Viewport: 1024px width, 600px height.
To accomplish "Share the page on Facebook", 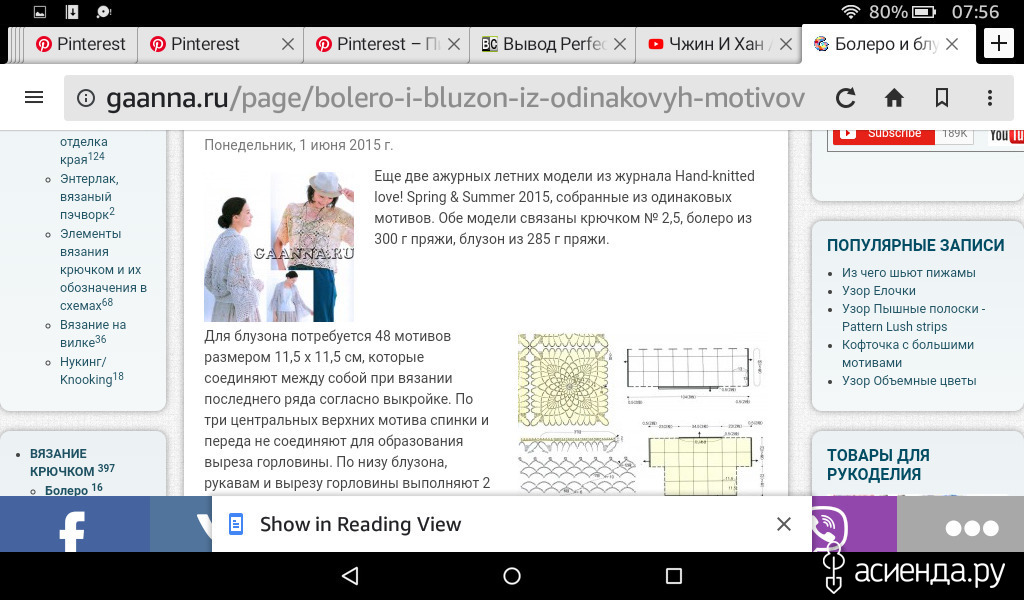I will [75, 524].
